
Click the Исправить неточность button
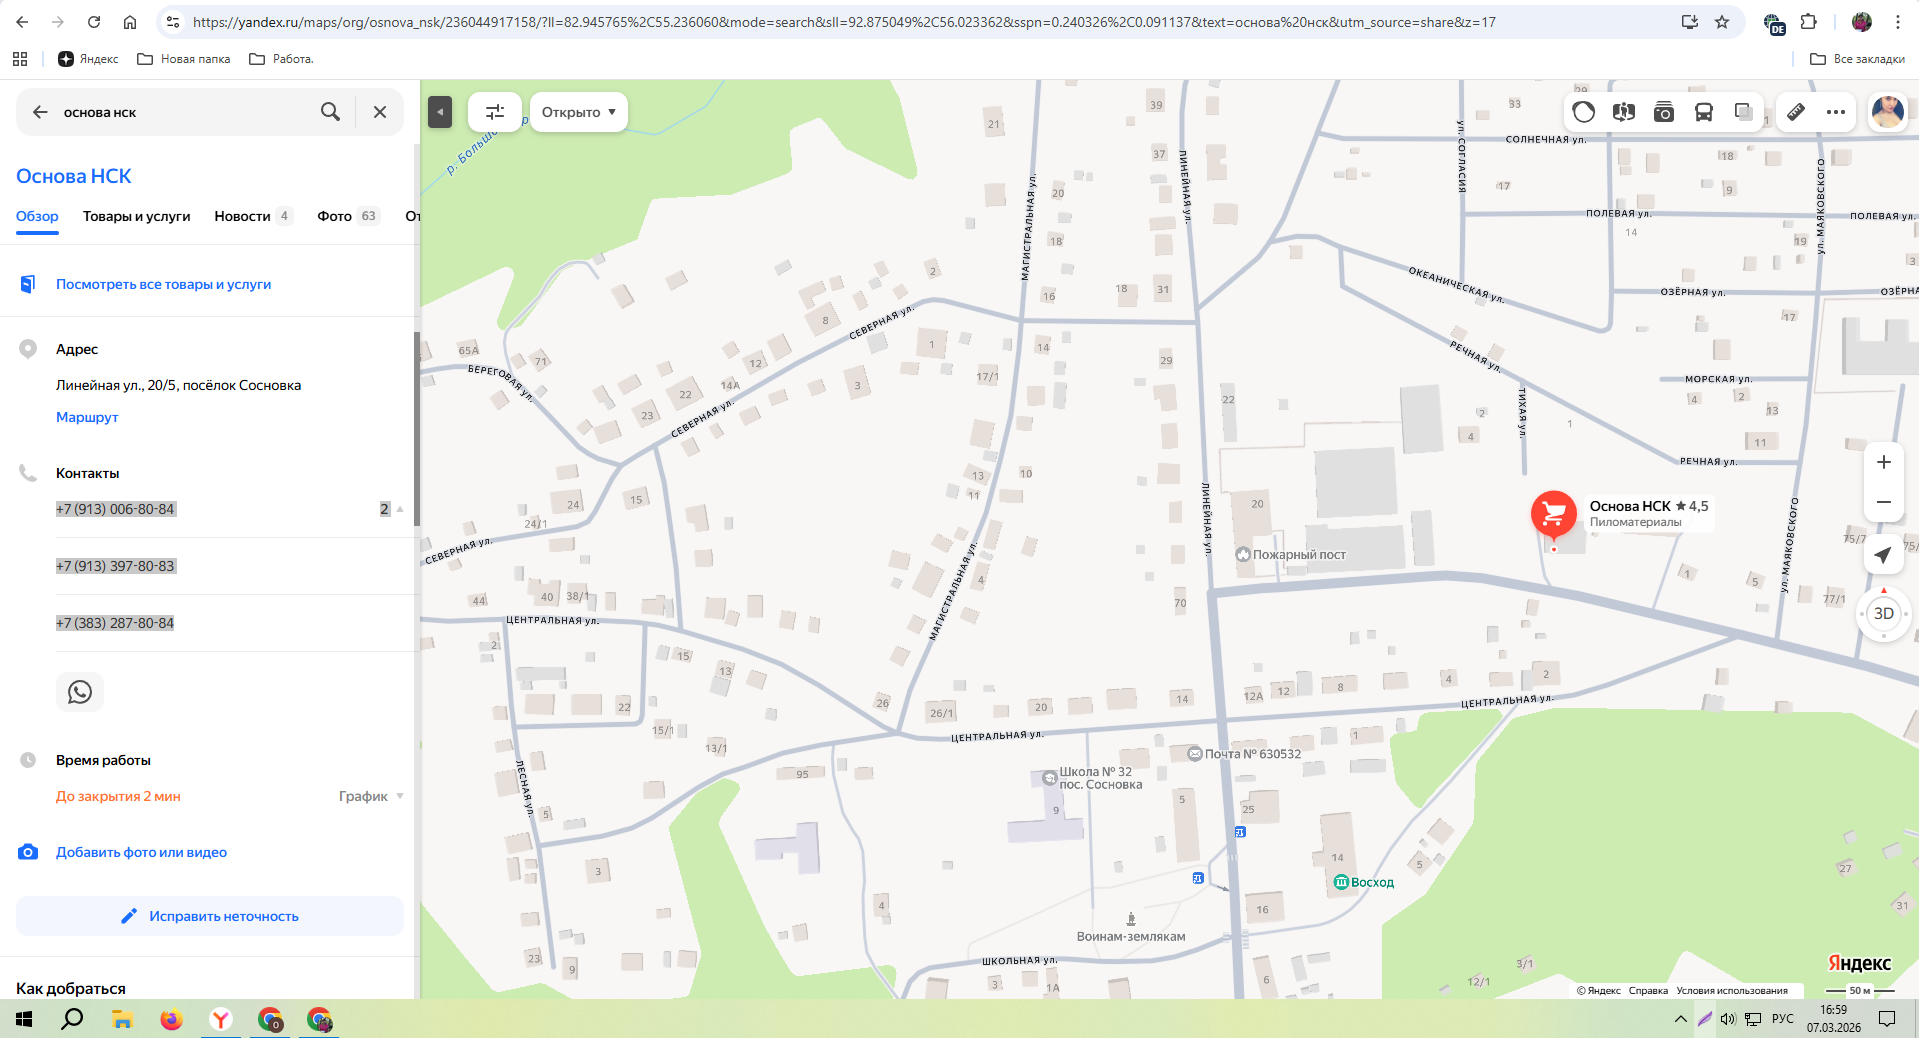[x=210, y=916]
